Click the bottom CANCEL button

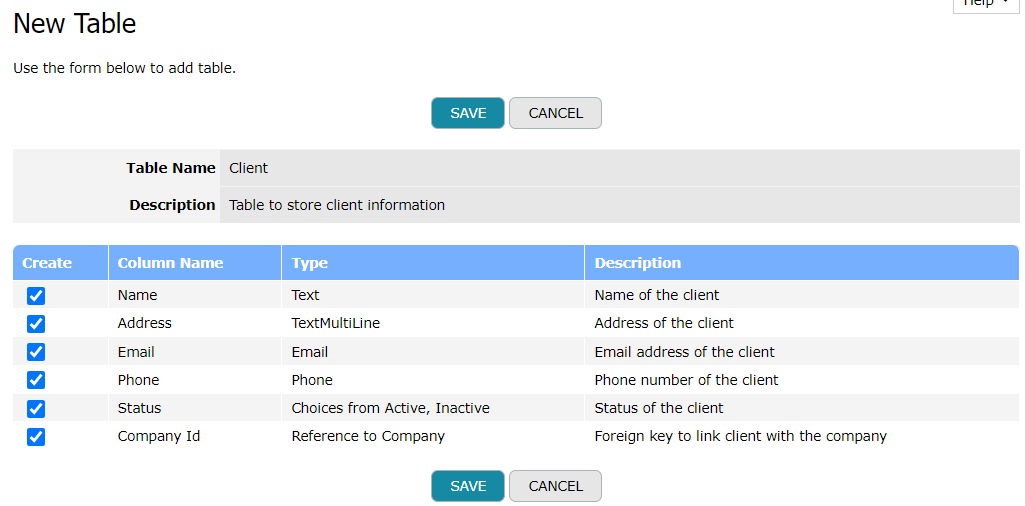[x=555, y=486]
